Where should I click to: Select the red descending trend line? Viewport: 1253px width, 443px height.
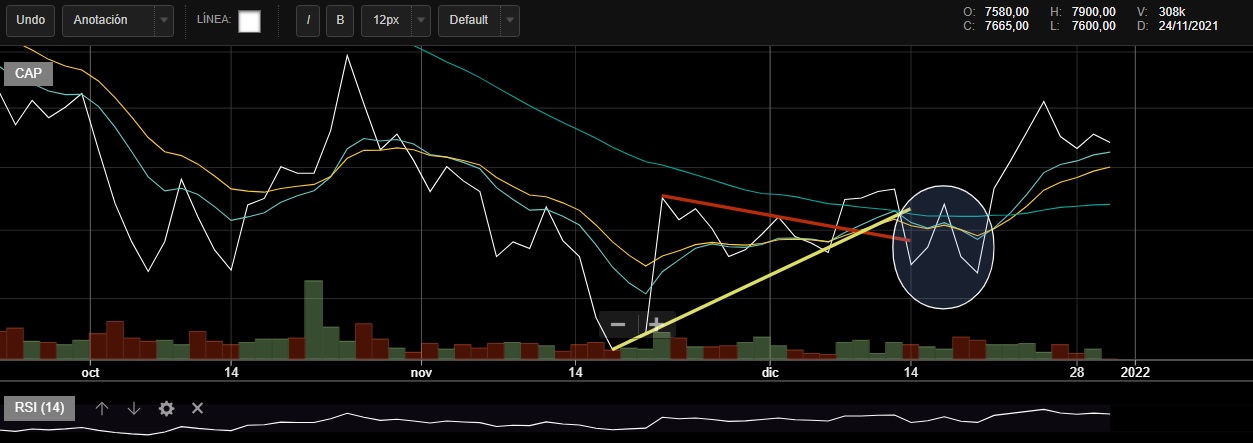pyautogui.click(x=786, y=218)
